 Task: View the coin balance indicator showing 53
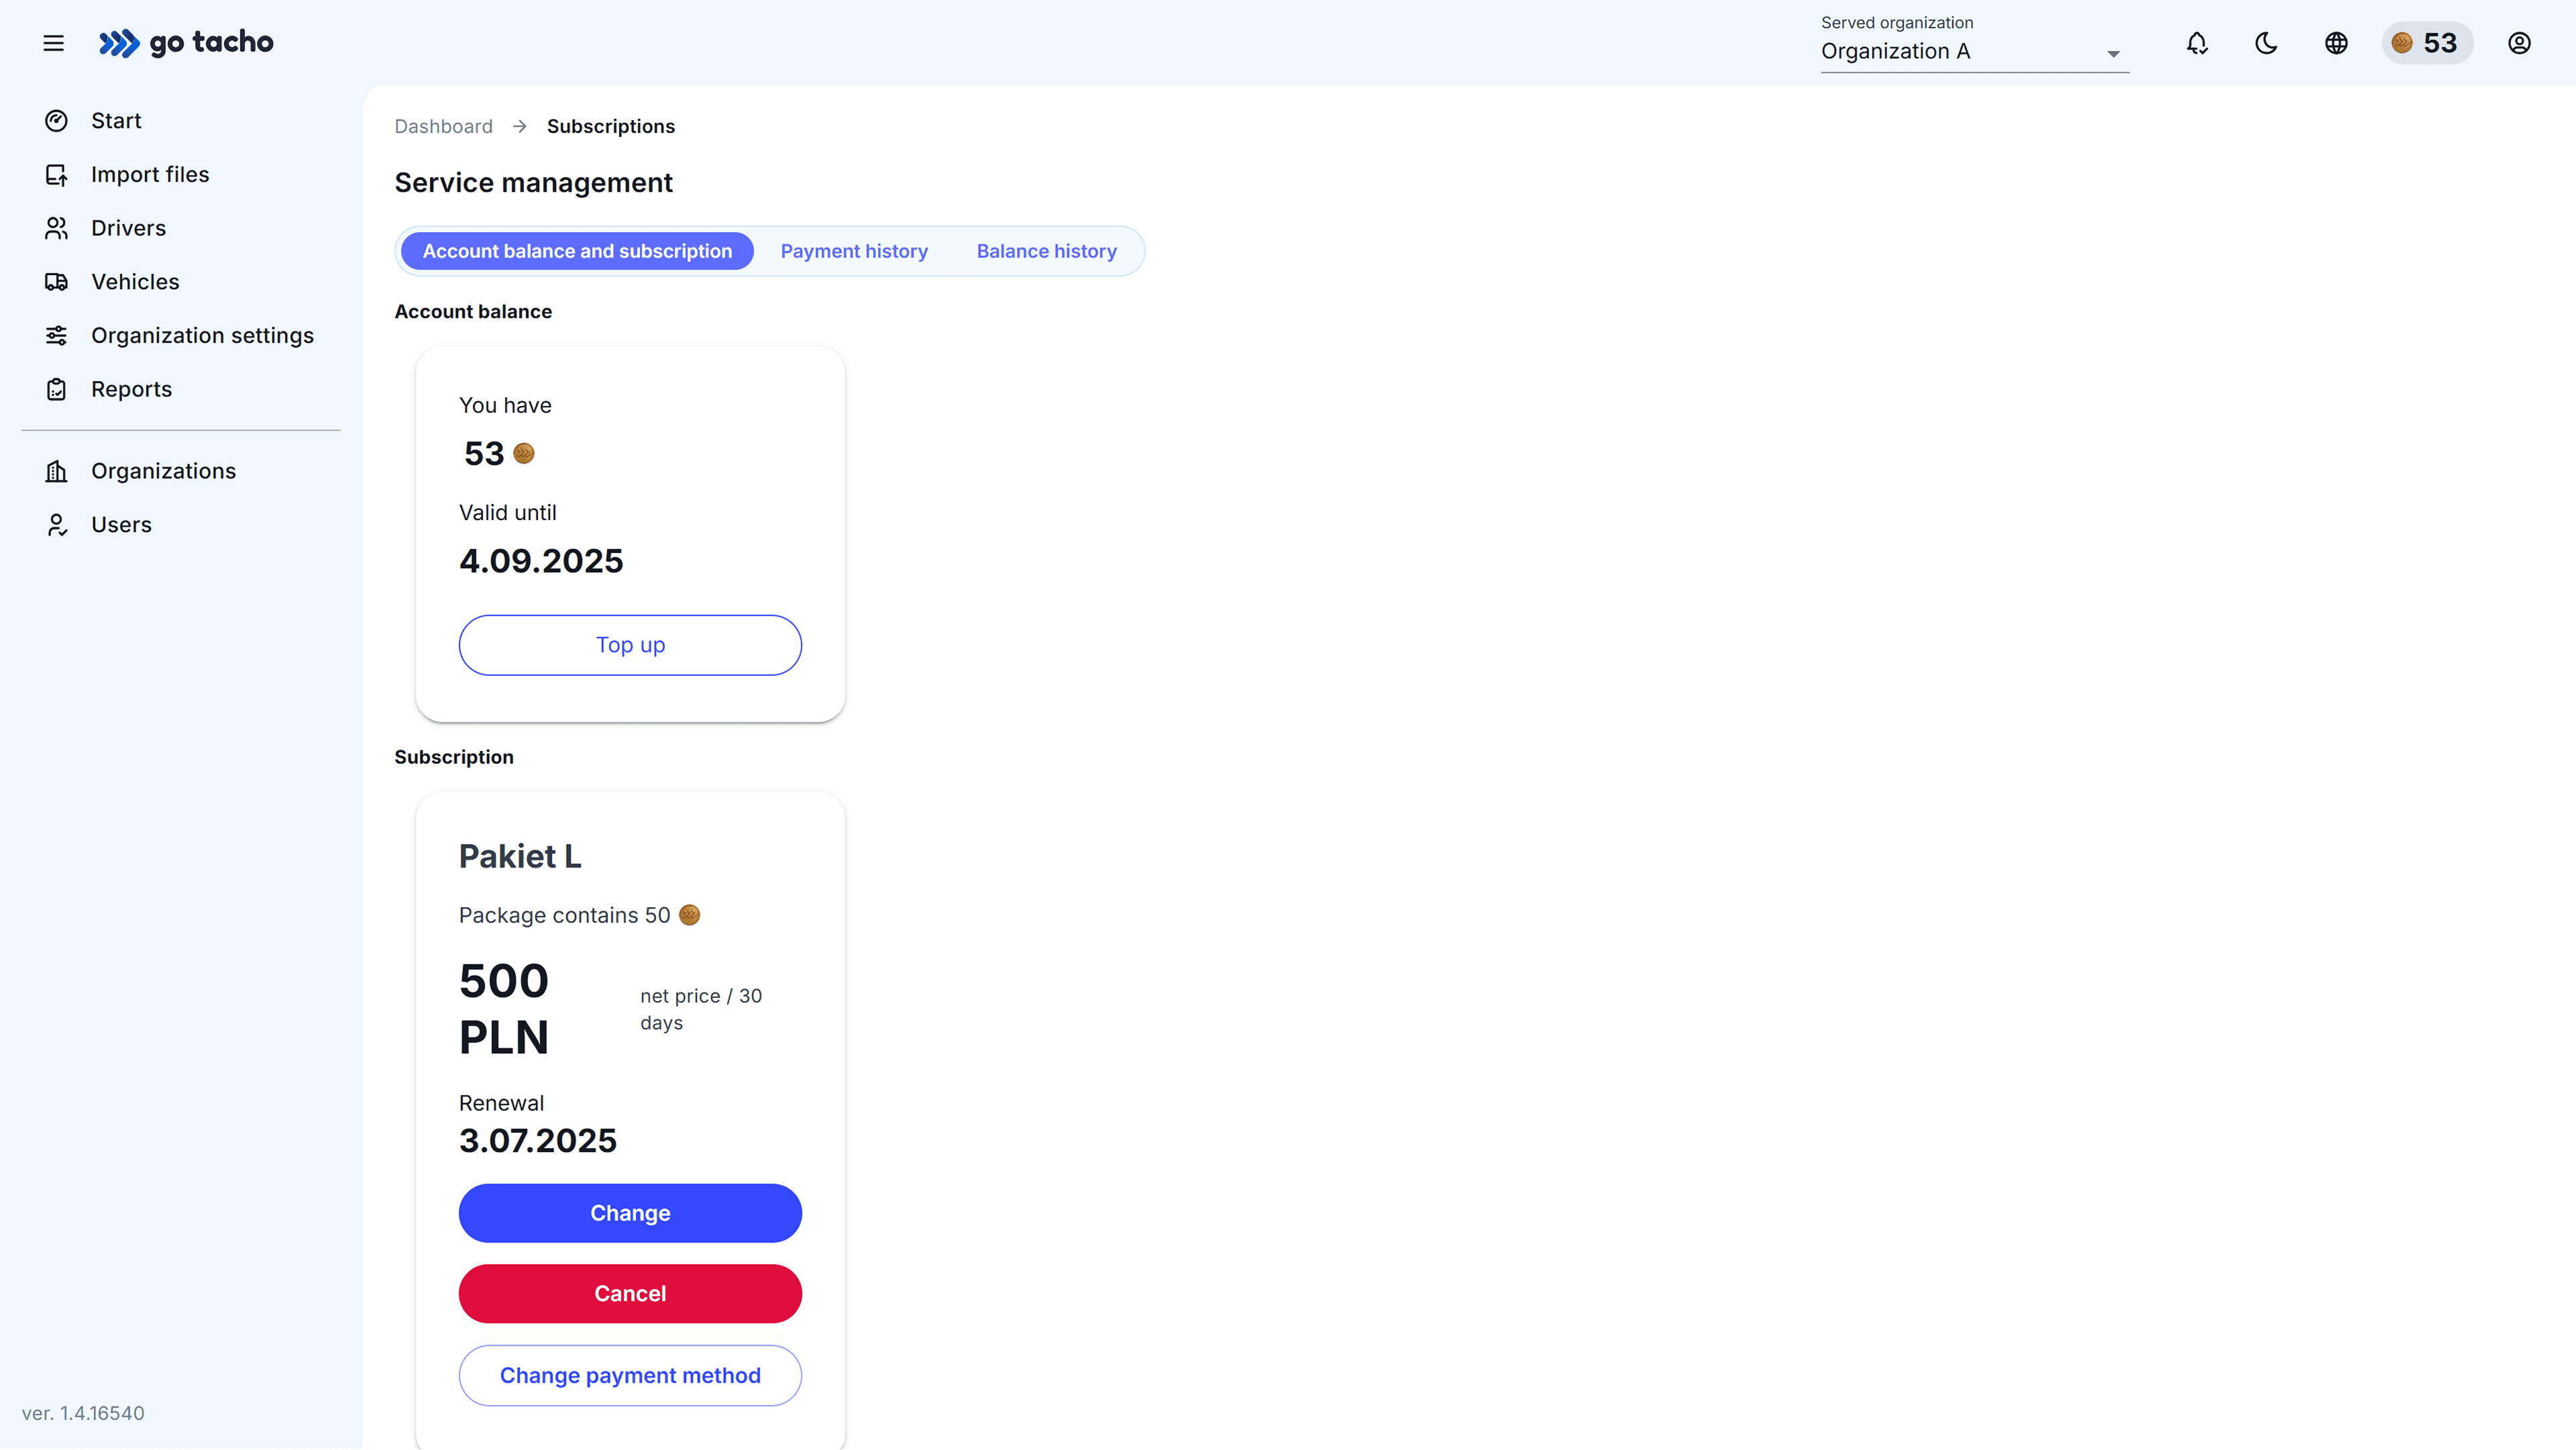click(x=2428, y=43)
